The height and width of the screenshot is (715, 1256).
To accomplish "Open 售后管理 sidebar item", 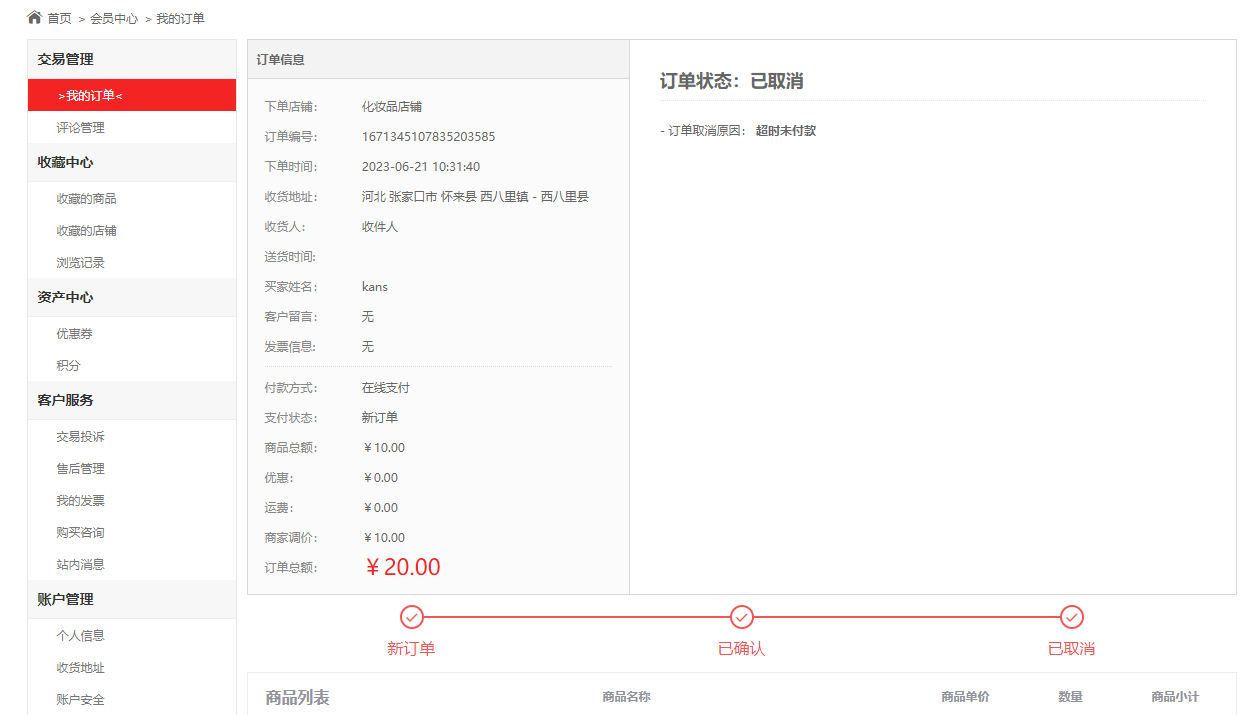I will pyautogui.click(x=80, y=469).
